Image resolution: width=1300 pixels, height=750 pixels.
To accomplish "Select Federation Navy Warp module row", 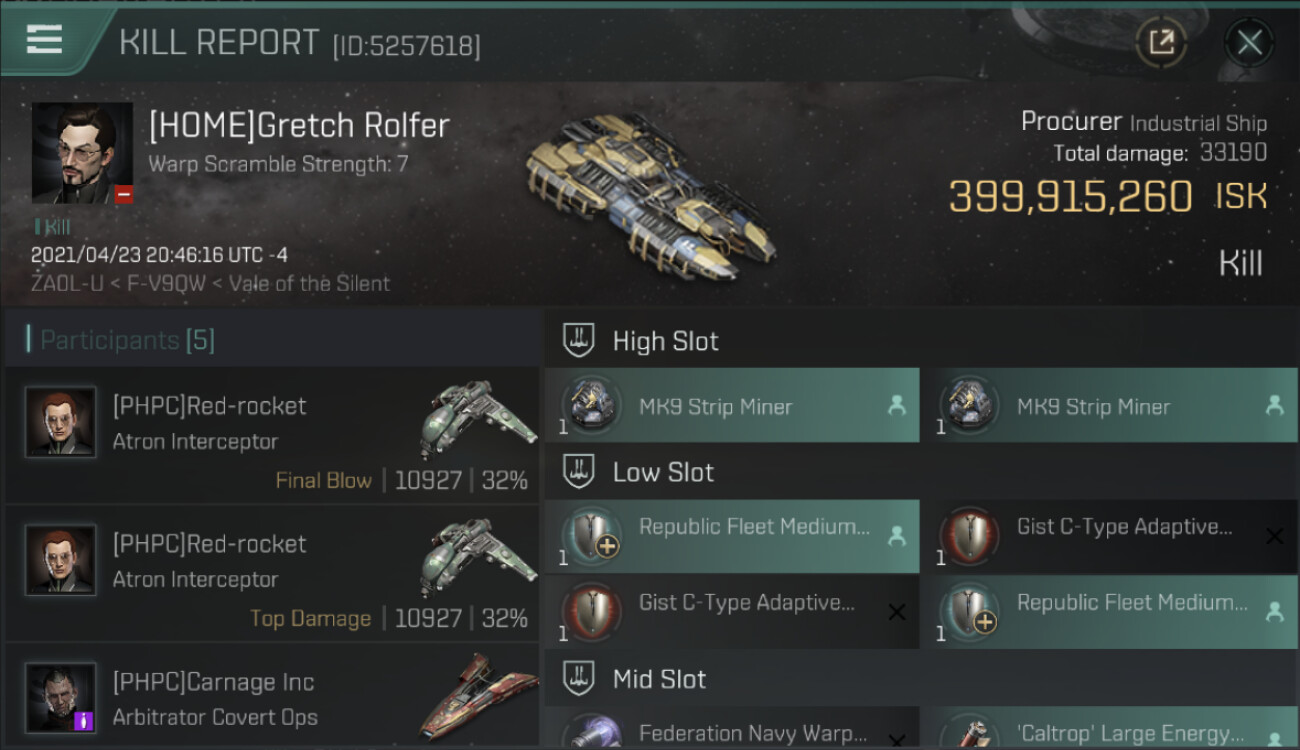I will [732, 731].
